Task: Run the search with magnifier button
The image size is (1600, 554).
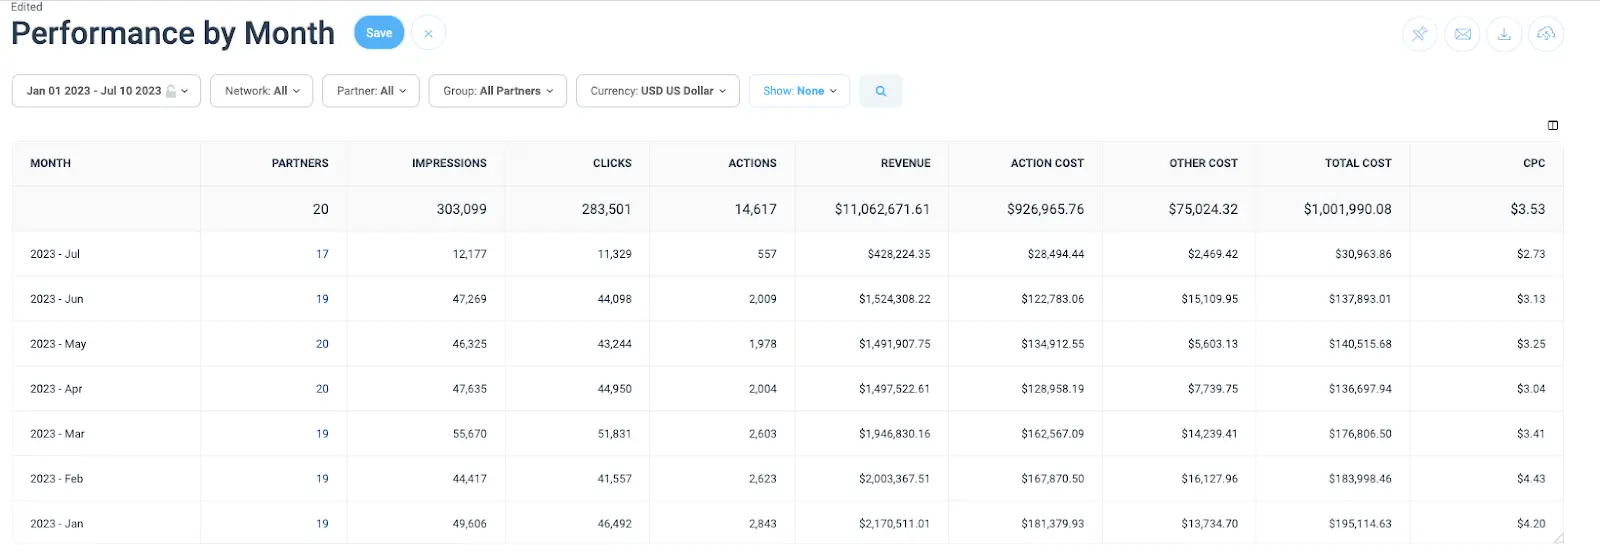Action: coord(881,91)
